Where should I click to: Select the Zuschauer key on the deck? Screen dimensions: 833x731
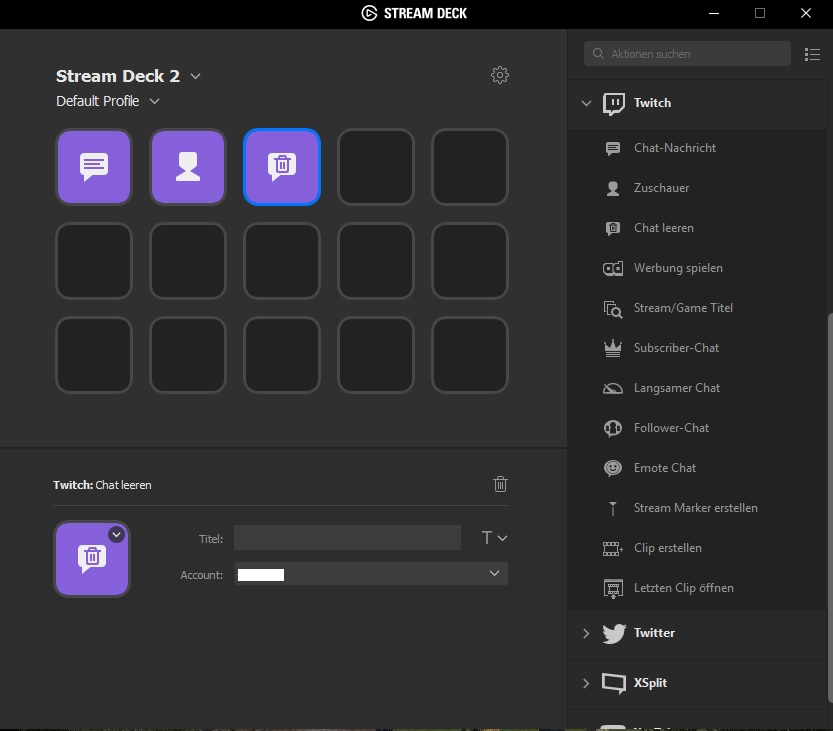188,167
